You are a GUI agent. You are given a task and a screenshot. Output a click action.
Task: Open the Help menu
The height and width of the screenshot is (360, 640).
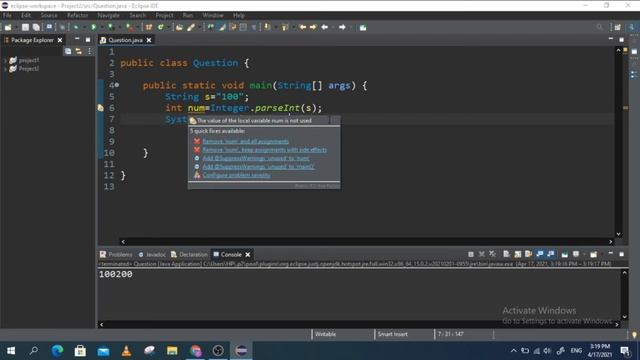[239, 15]
